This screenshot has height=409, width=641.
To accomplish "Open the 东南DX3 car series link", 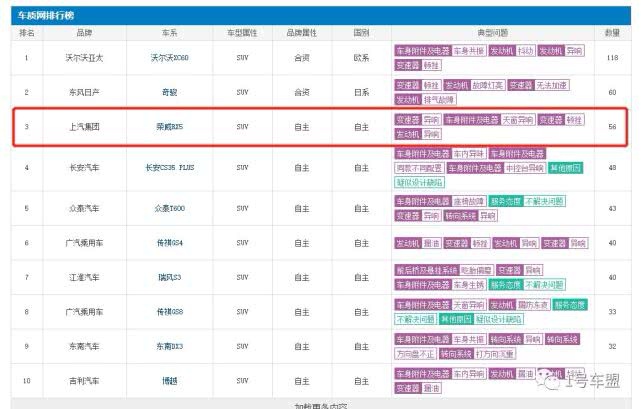I will pyautogui.click(x=170, y=346).
